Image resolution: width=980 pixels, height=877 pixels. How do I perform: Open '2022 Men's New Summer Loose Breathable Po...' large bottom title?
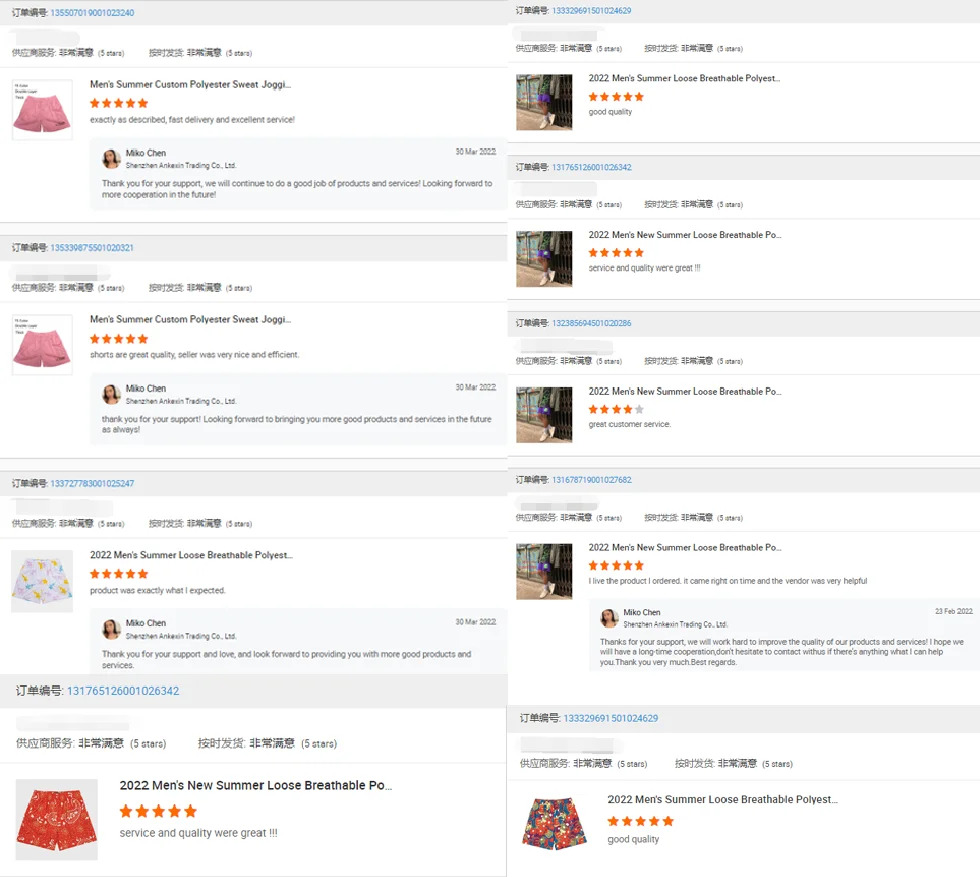(256, 785)
